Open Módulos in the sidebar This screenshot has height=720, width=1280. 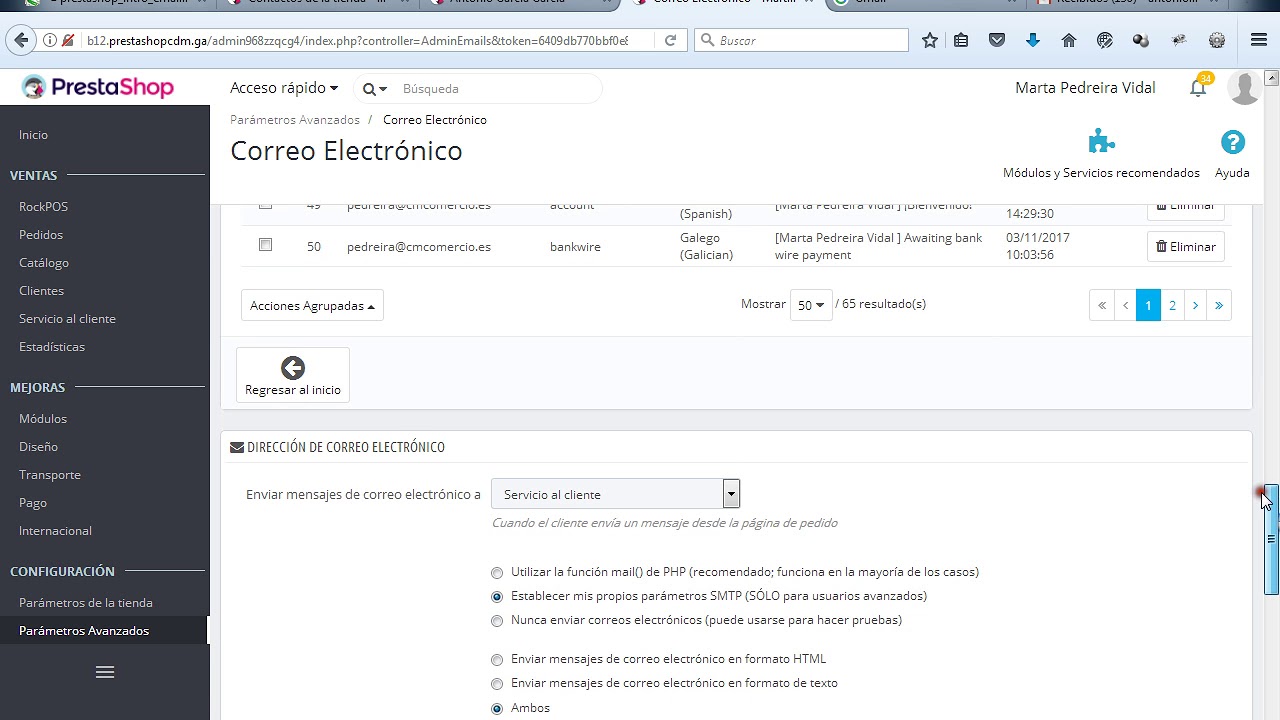(x=43, y=419)
